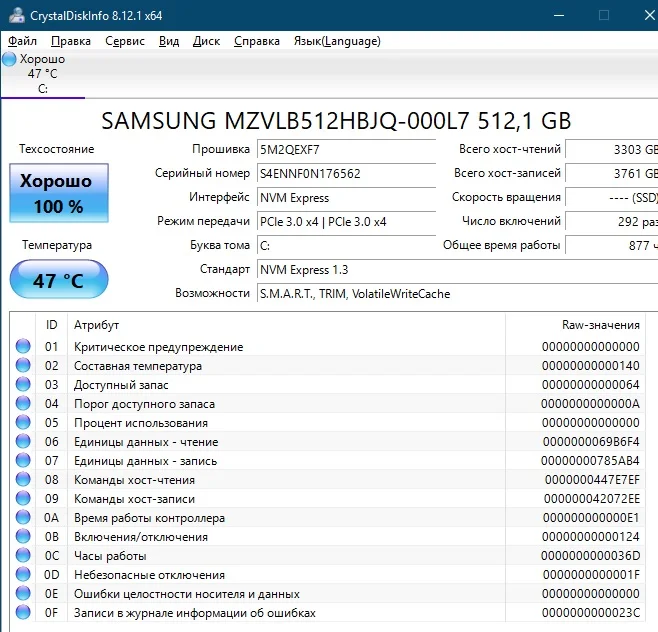658x632 pixels.
Task: Click the Прошивка field 5M2QEXF7
Action: click(346, 149)
